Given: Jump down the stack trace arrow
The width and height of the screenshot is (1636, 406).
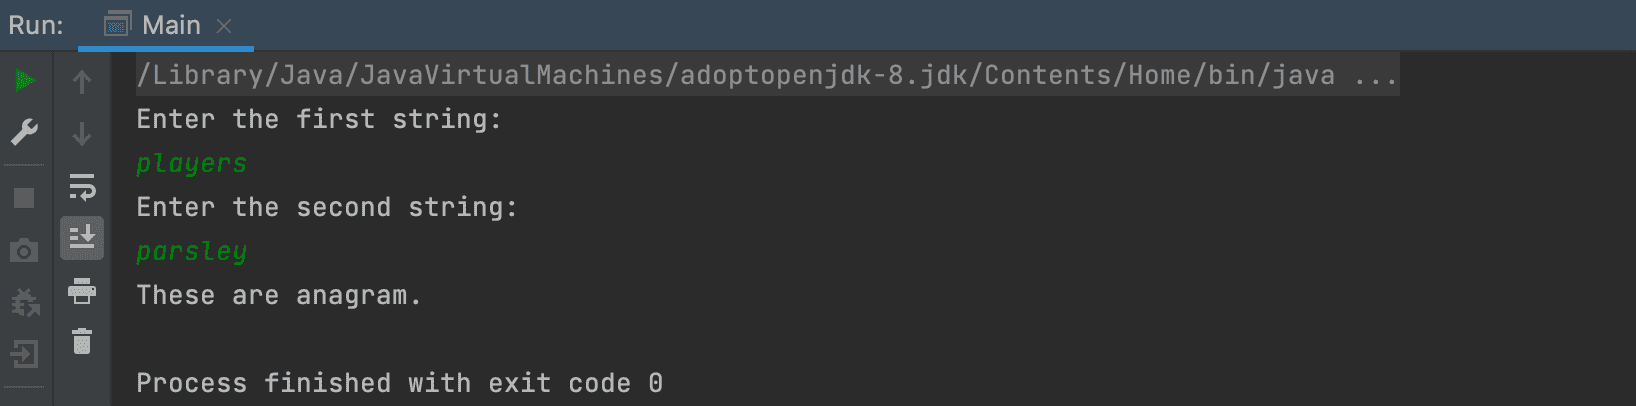Looking at the screenshot, I should [82, 133].
